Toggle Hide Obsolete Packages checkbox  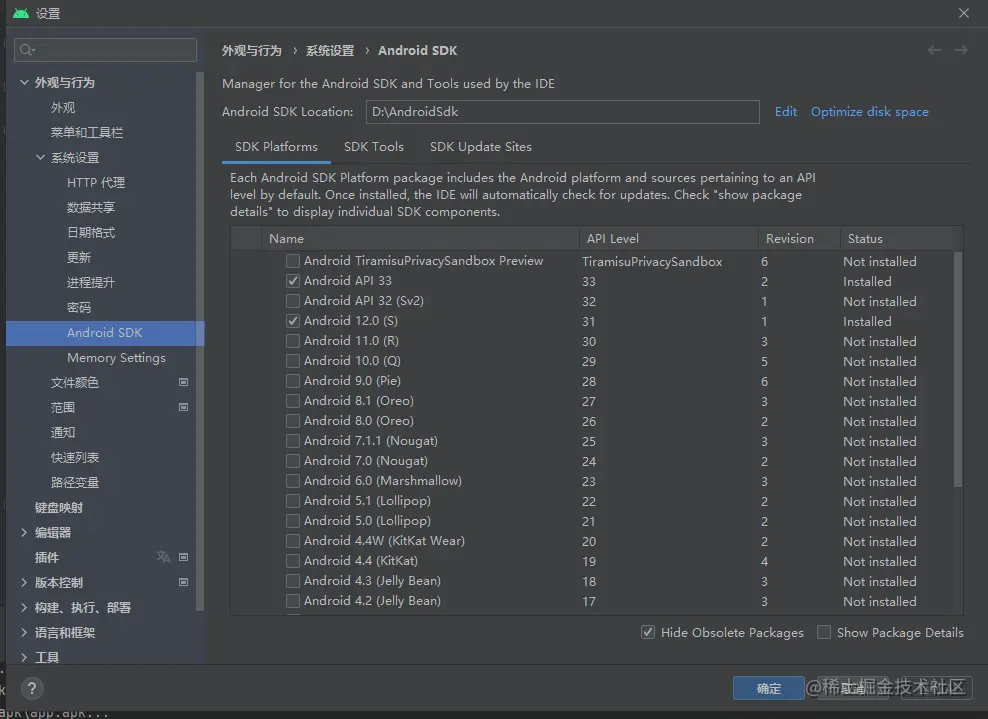648,632
